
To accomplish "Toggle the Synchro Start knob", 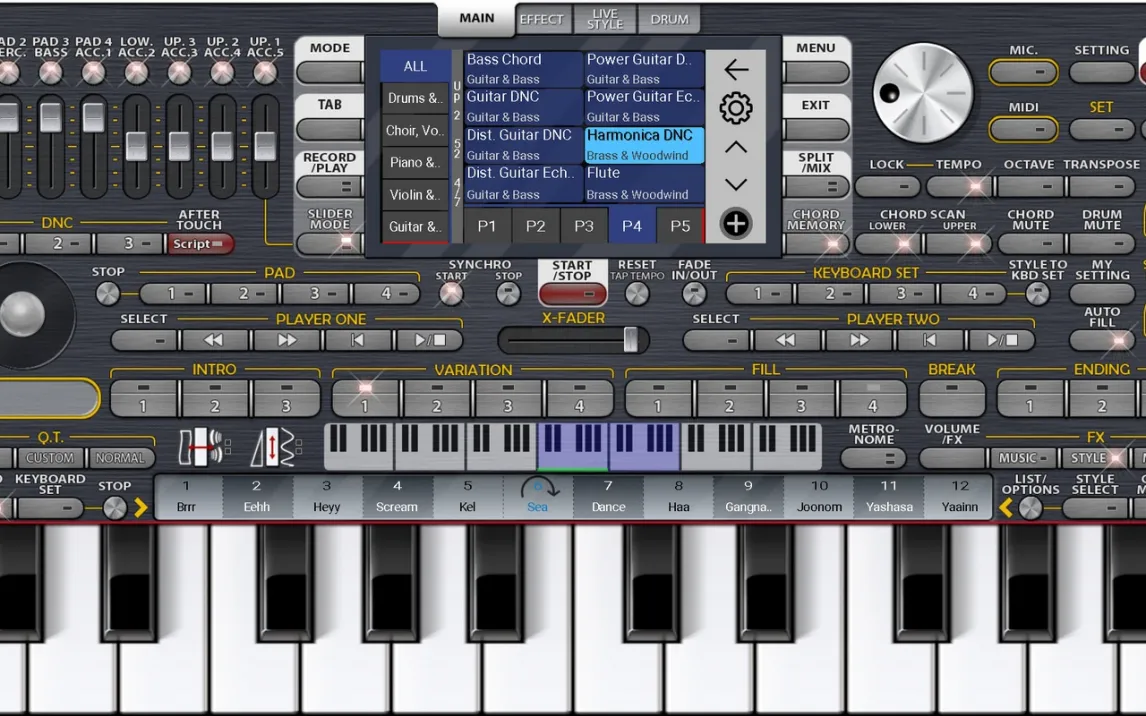I will [452, 294].
